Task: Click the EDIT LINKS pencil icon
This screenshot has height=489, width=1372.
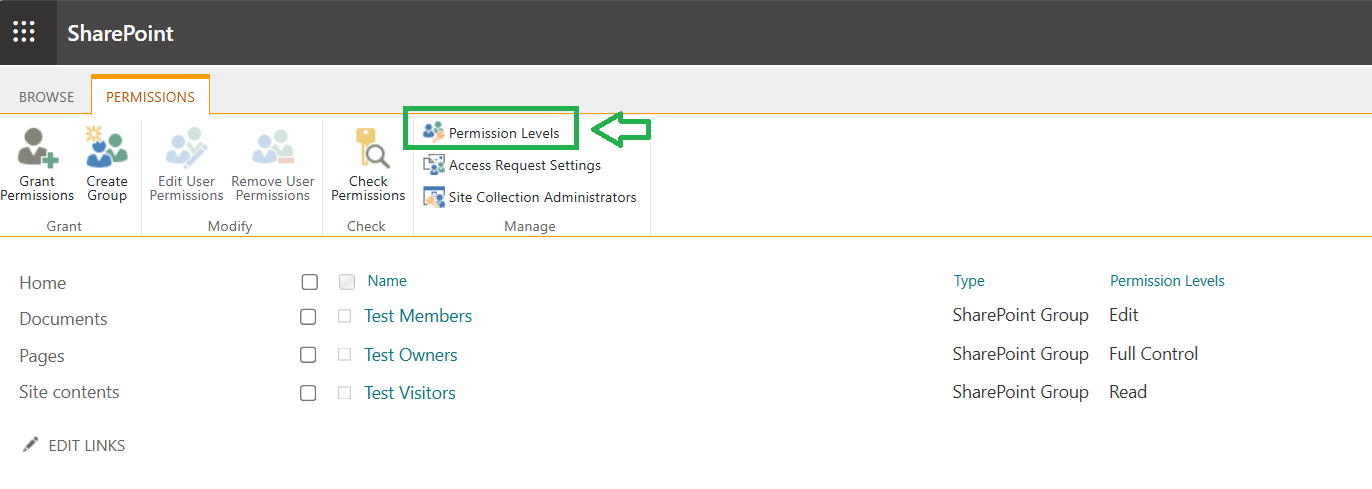Action: pyautogui.click(x=31, y=445)
